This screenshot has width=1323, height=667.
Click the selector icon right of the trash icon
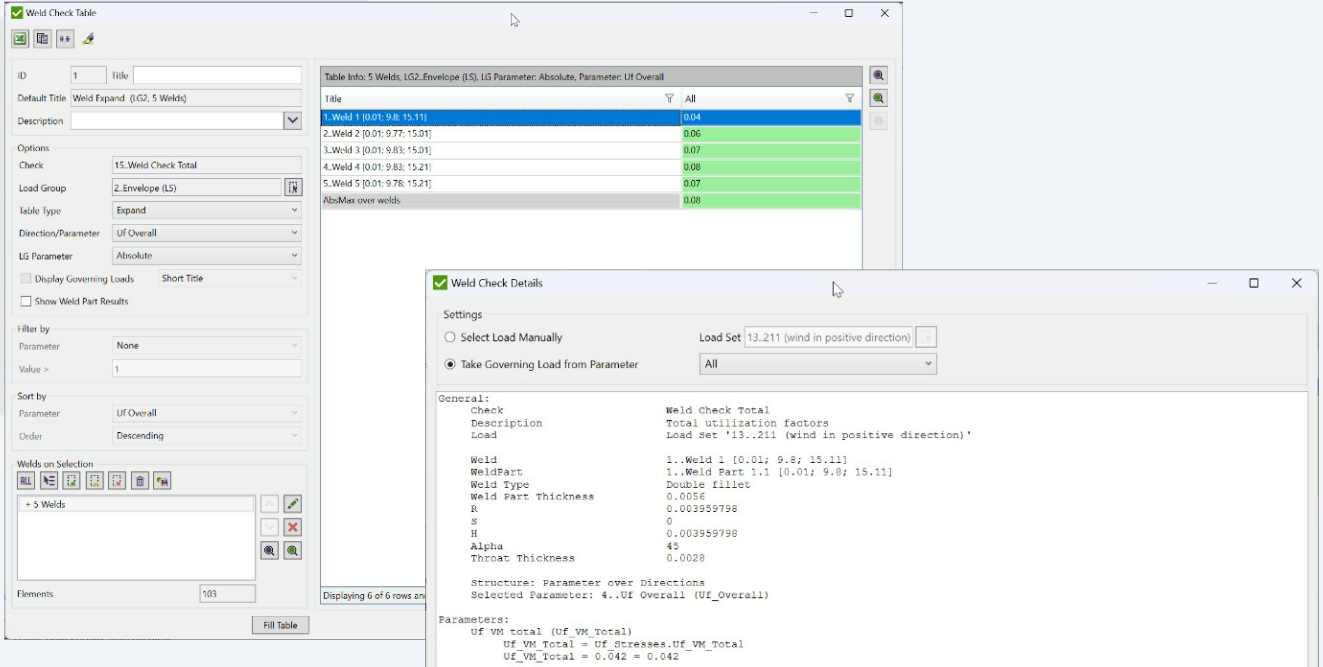click(162, 481)
